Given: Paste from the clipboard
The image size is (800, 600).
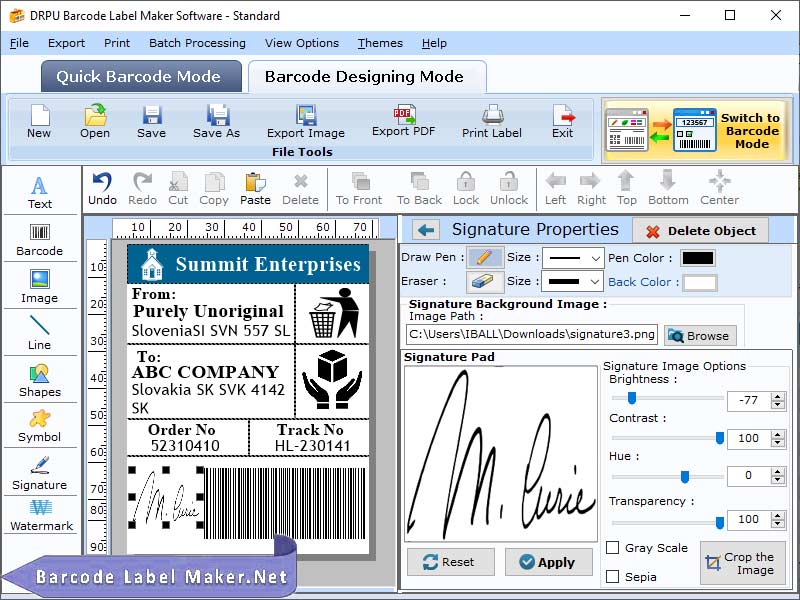Looking at the screenshot, I should coord(256,189).
